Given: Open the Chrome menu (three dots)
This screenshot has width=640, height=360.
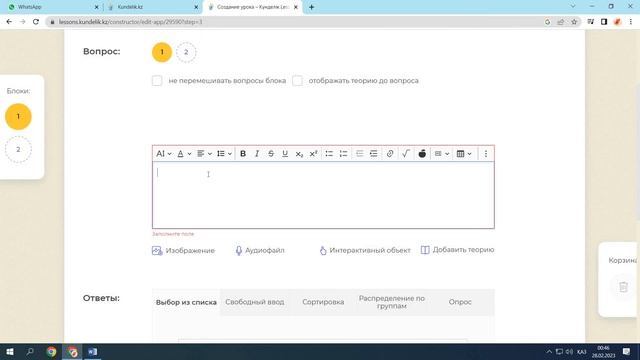Looking at the screenshot, I should tap(631, 22).
